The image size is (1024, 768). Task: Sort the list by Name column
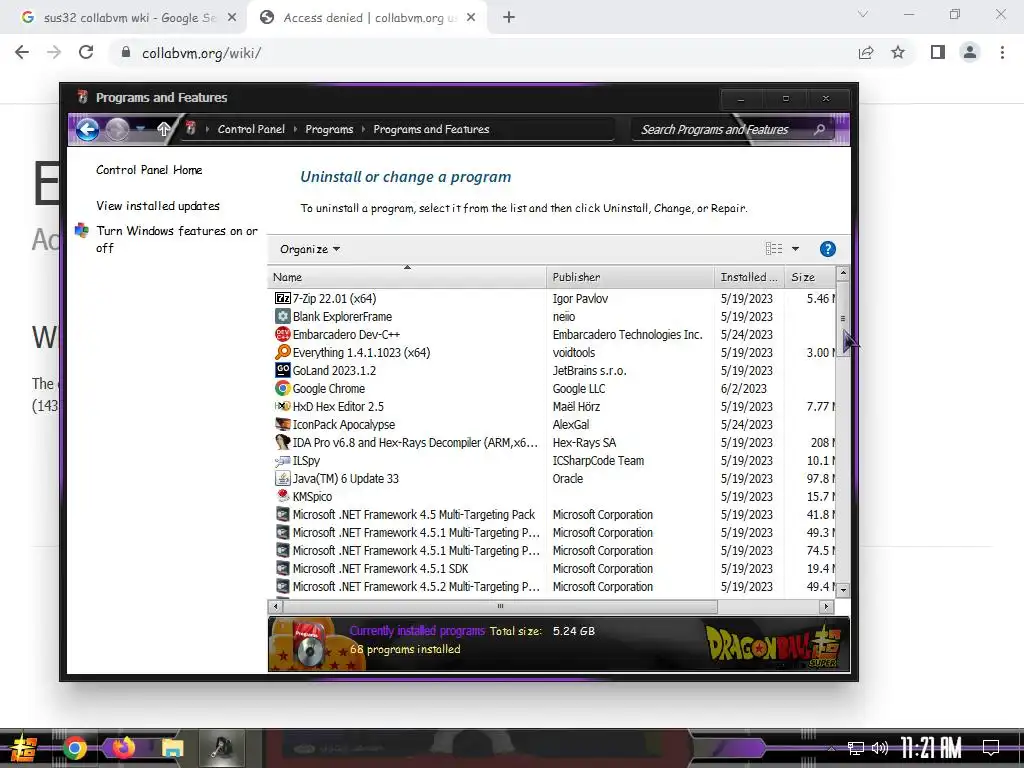(406, 278)
